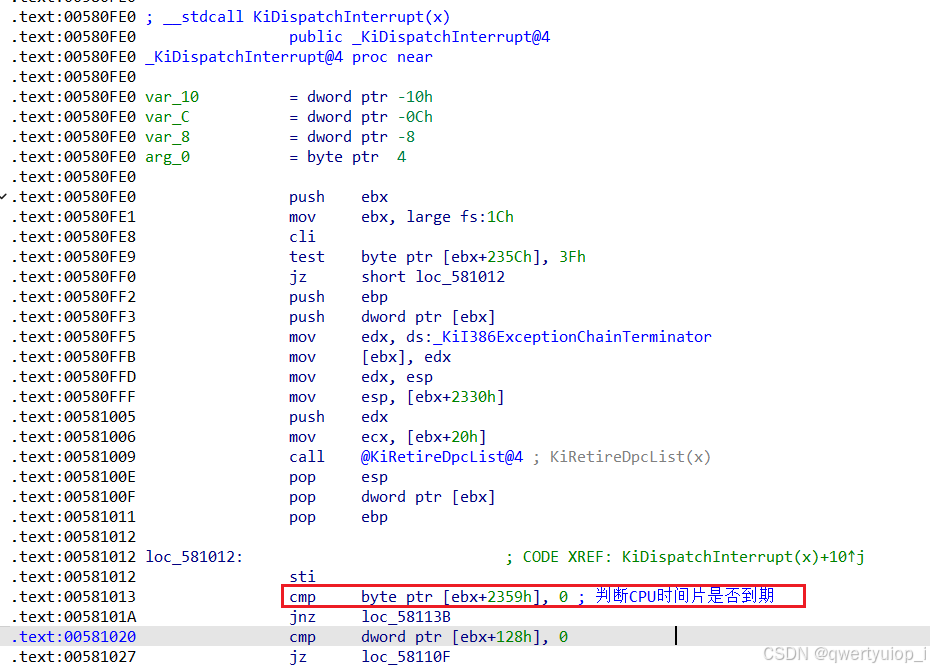Select the -10h offset value
Viewport: 930px width, 669px height.
pyautogui.click(x=415, y=97)
